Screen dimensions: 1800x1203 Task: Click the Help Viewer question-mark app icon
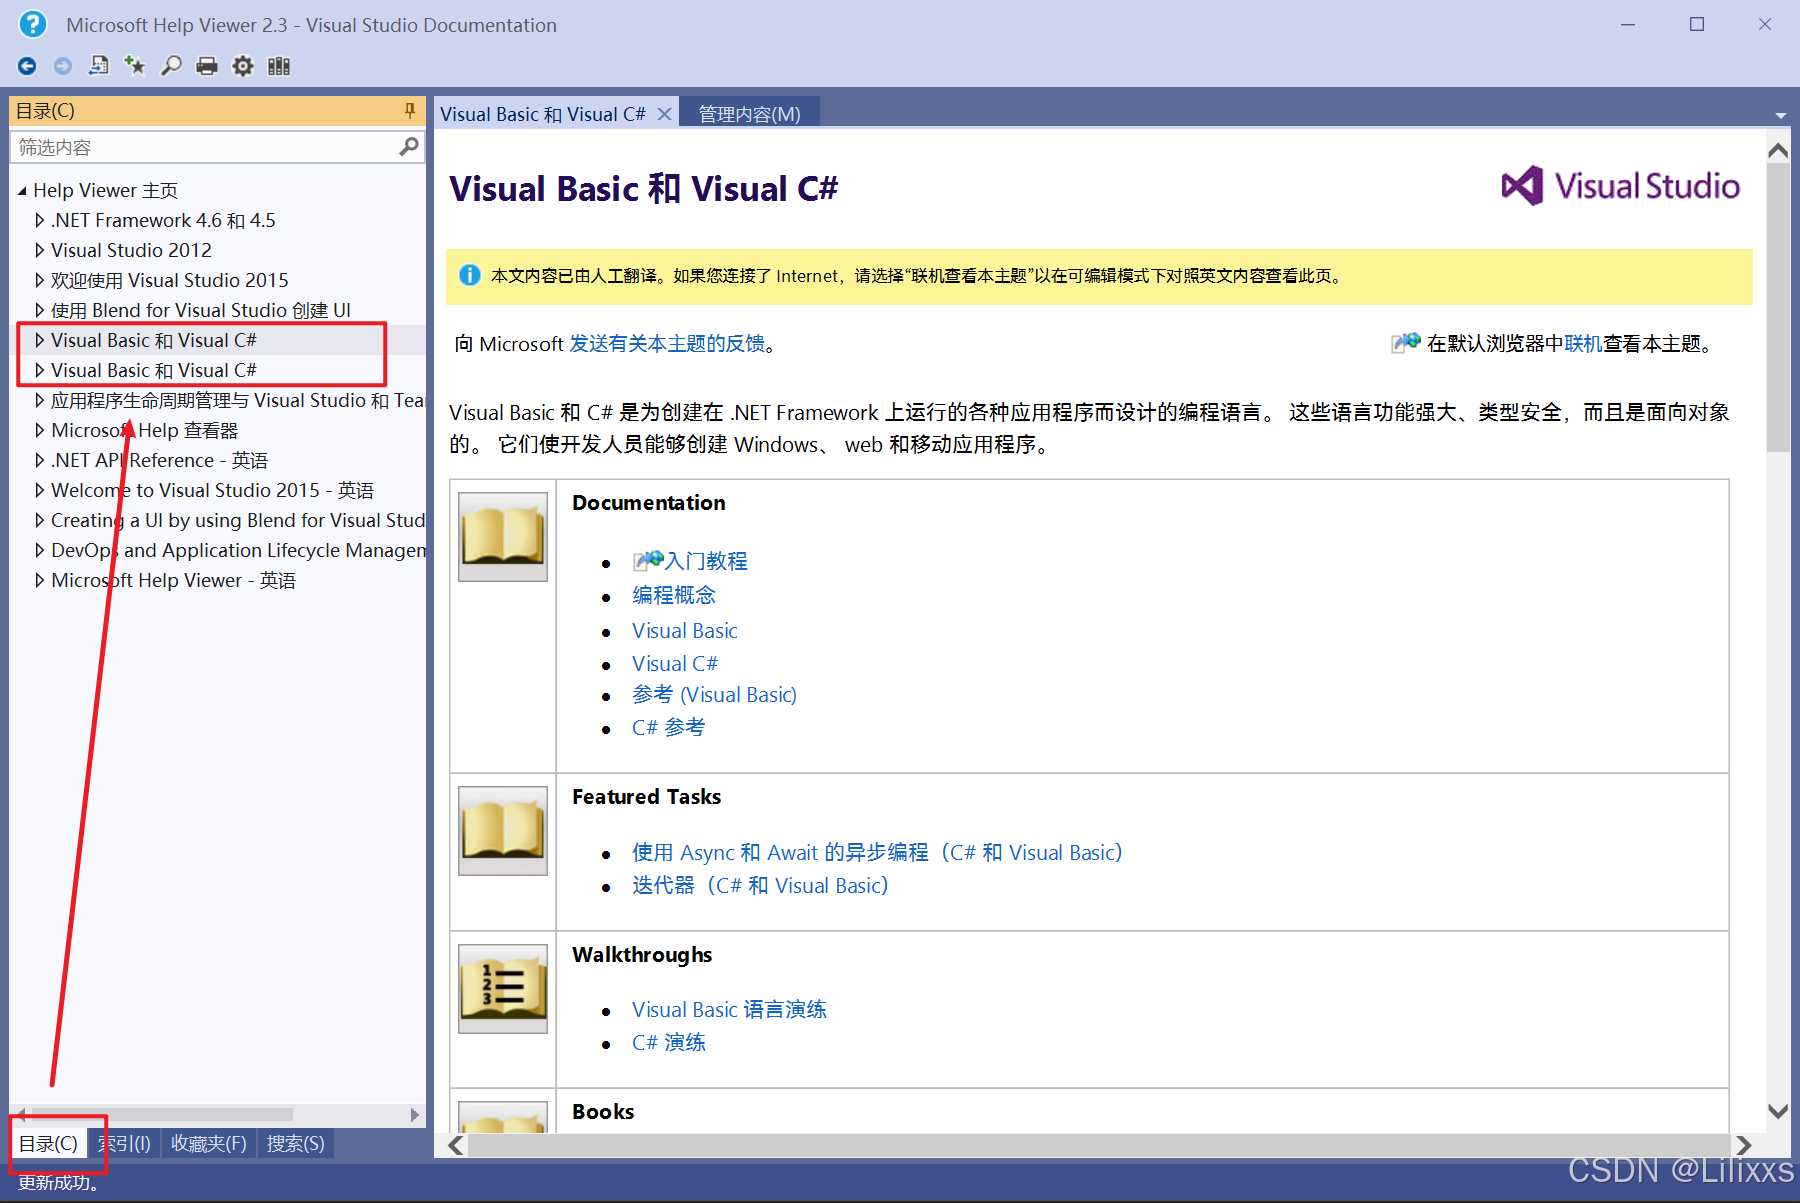[33, 24]
